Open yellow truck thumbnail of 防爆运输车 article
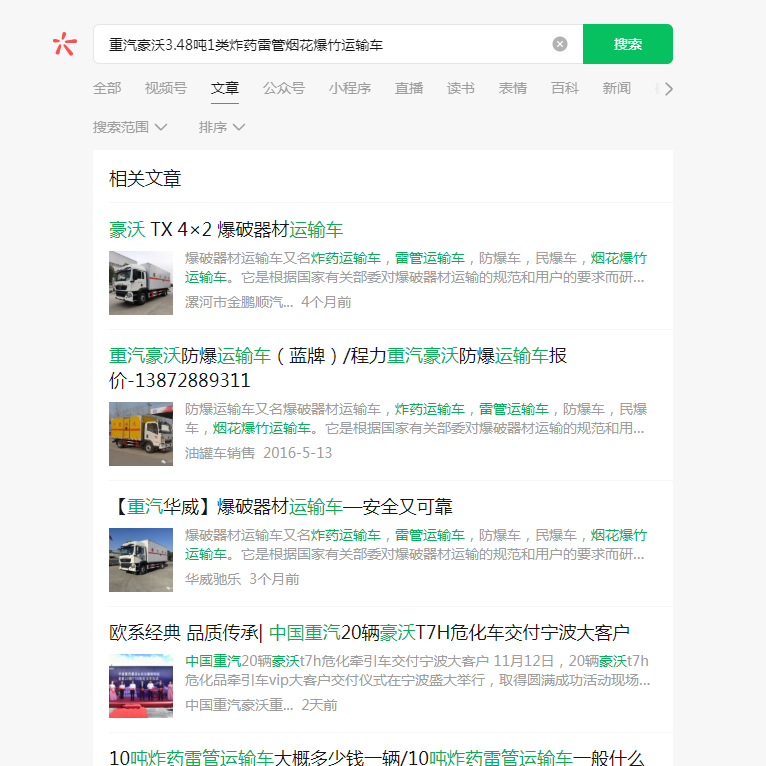Viewport: 766px width, 766px height. pos(141,434)
